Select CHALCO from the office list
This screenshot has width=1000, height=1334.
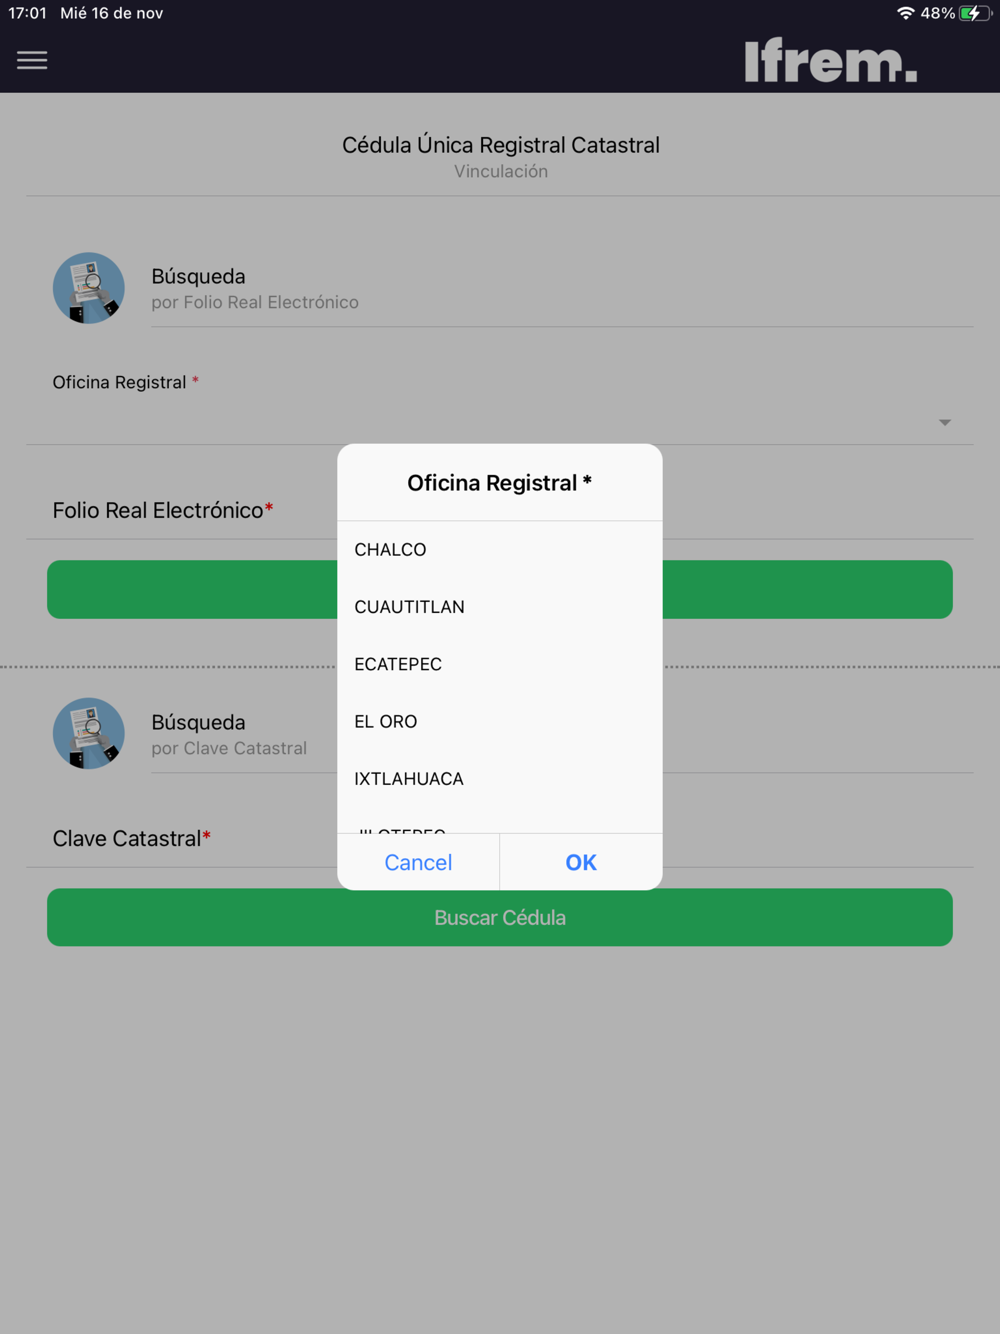[500, 550]
